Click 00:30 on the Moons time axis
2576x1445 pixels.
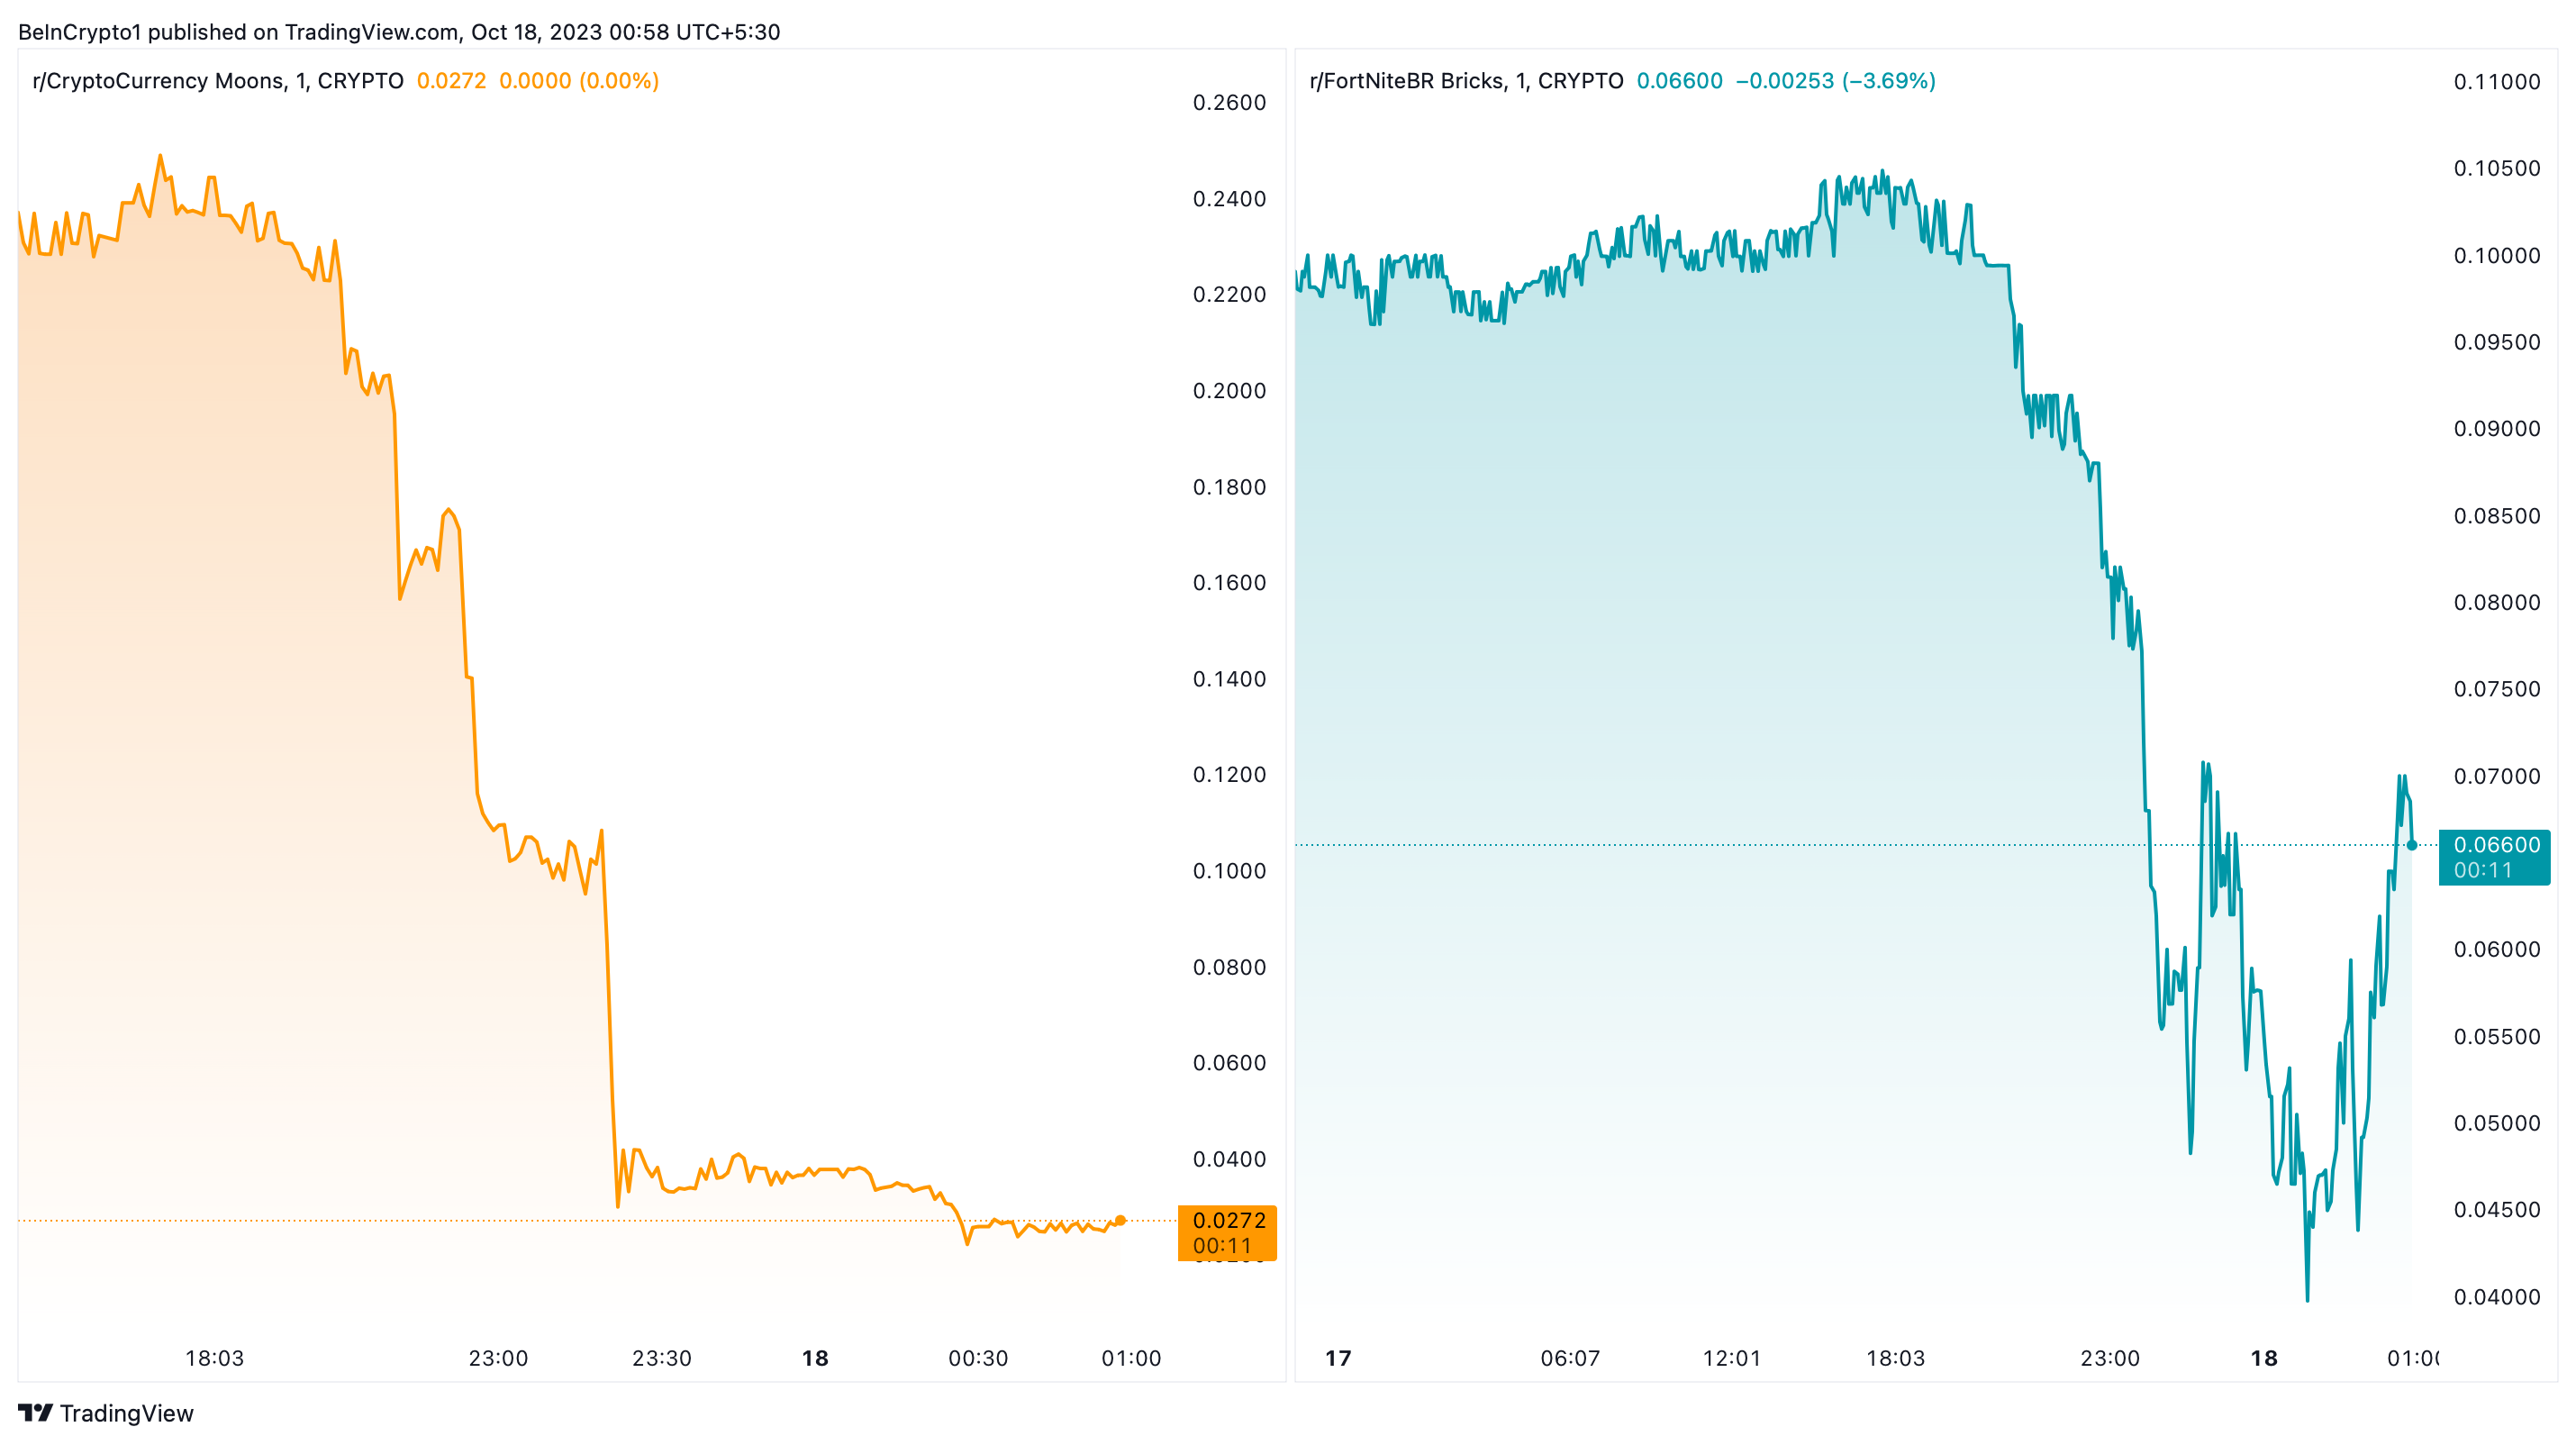tap(978, 1358)
